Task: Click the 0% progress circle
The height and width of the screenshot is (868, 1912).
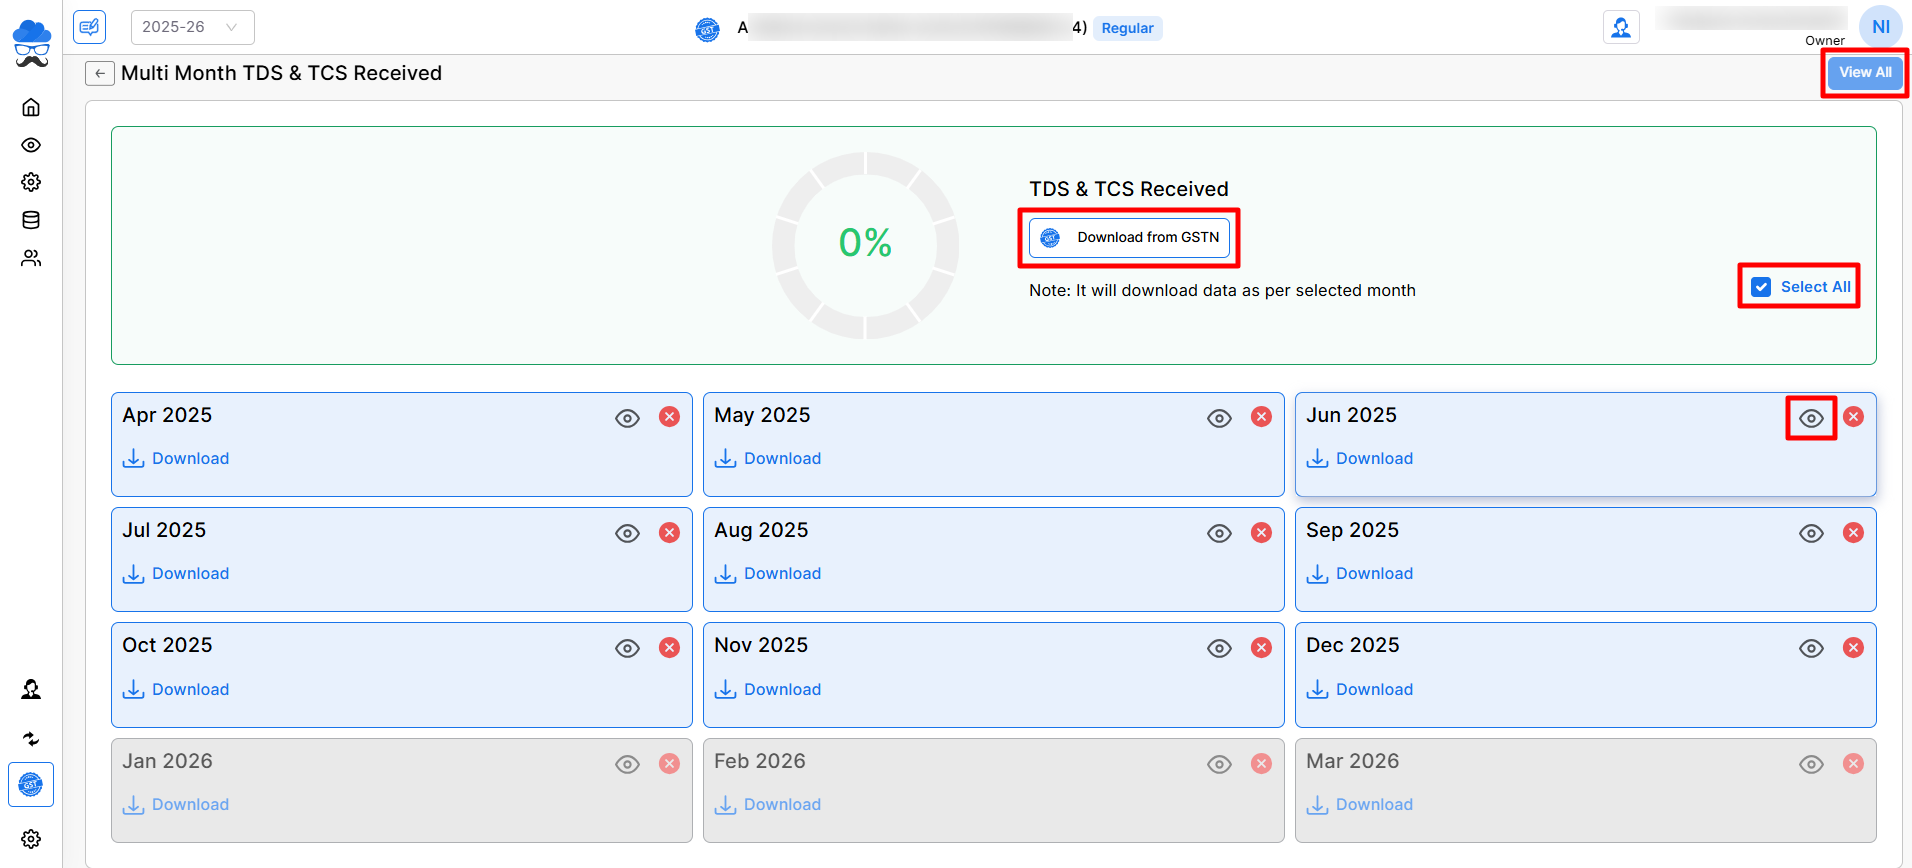Action: [865, 244]
